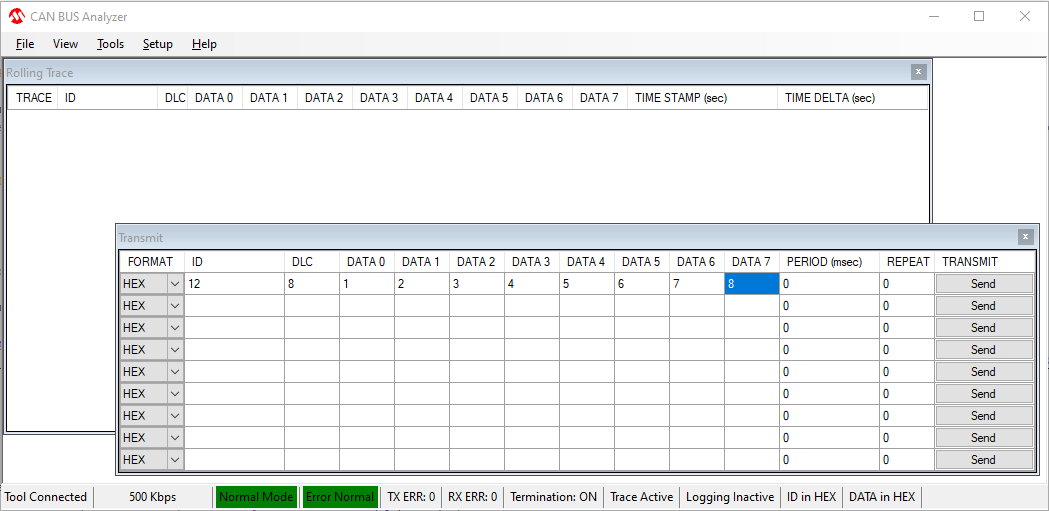The image size is (1049, 511).
Task: Open the Tools menu
Action: (x=110, y=44)
